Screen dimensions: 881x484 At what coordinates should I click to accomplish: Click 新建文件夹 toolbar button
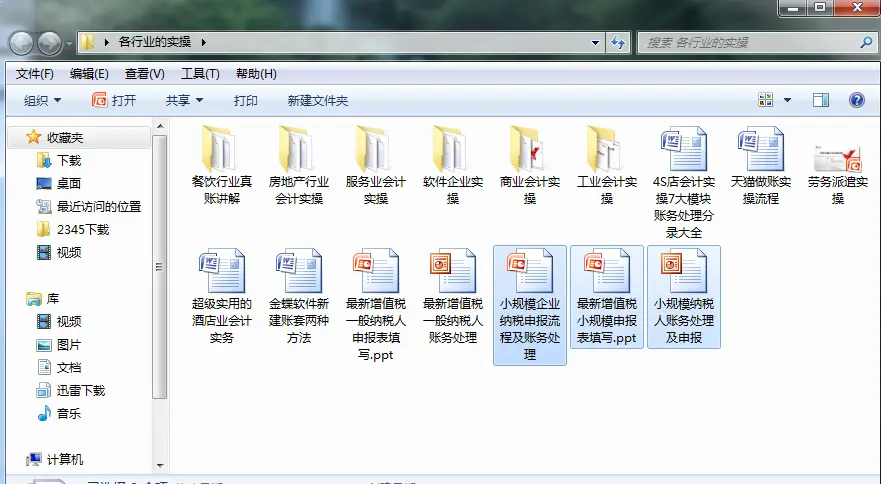[318, 101]
